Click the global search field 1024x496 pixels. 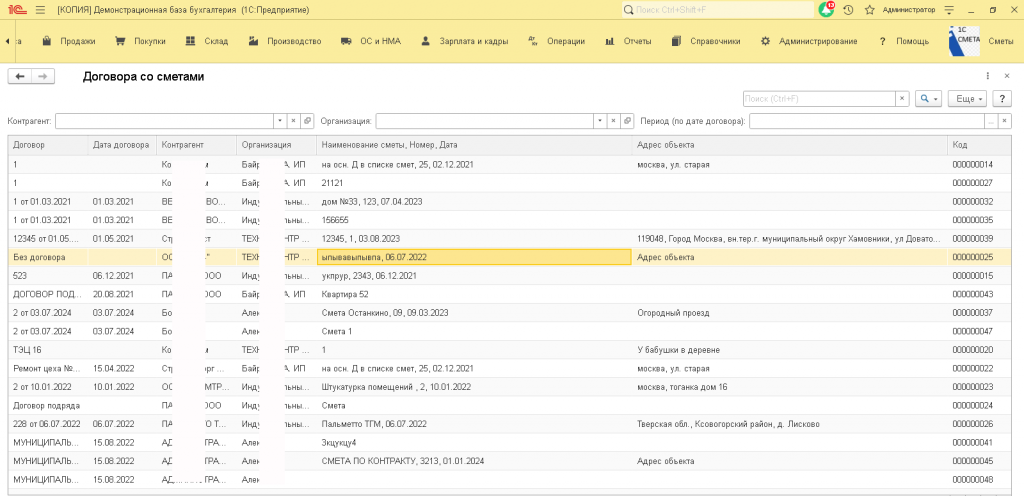click(718, 10)
